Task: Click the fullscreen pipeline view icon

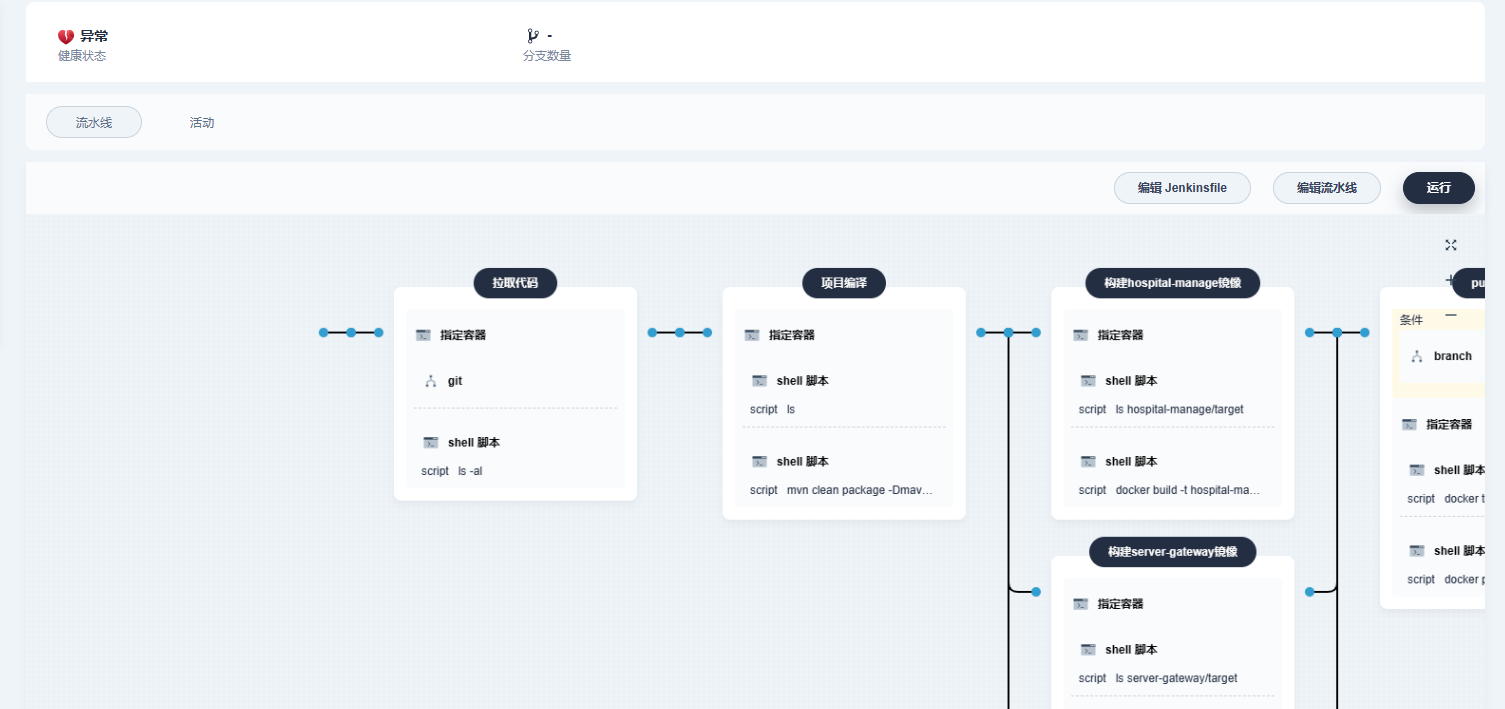Action: pyautogui.click(x=1450, y=245)
